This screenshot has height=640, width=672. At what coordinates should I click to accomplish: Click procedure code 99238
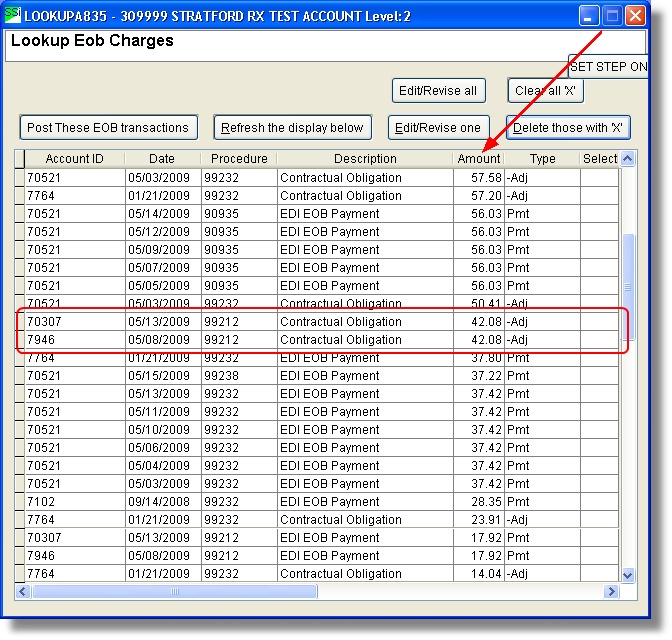[x=221, y=376]
